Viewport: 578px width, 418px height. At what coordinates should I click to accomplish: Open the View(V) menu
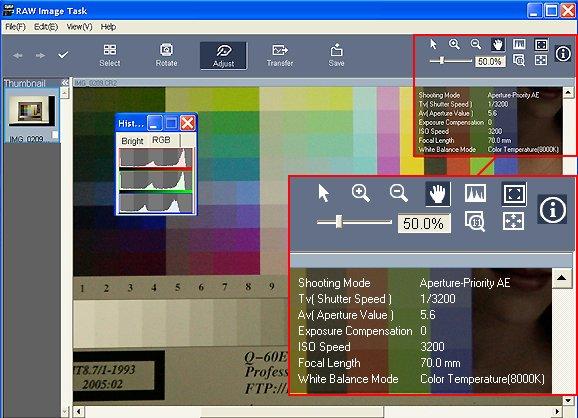click(x=79, y=27)
